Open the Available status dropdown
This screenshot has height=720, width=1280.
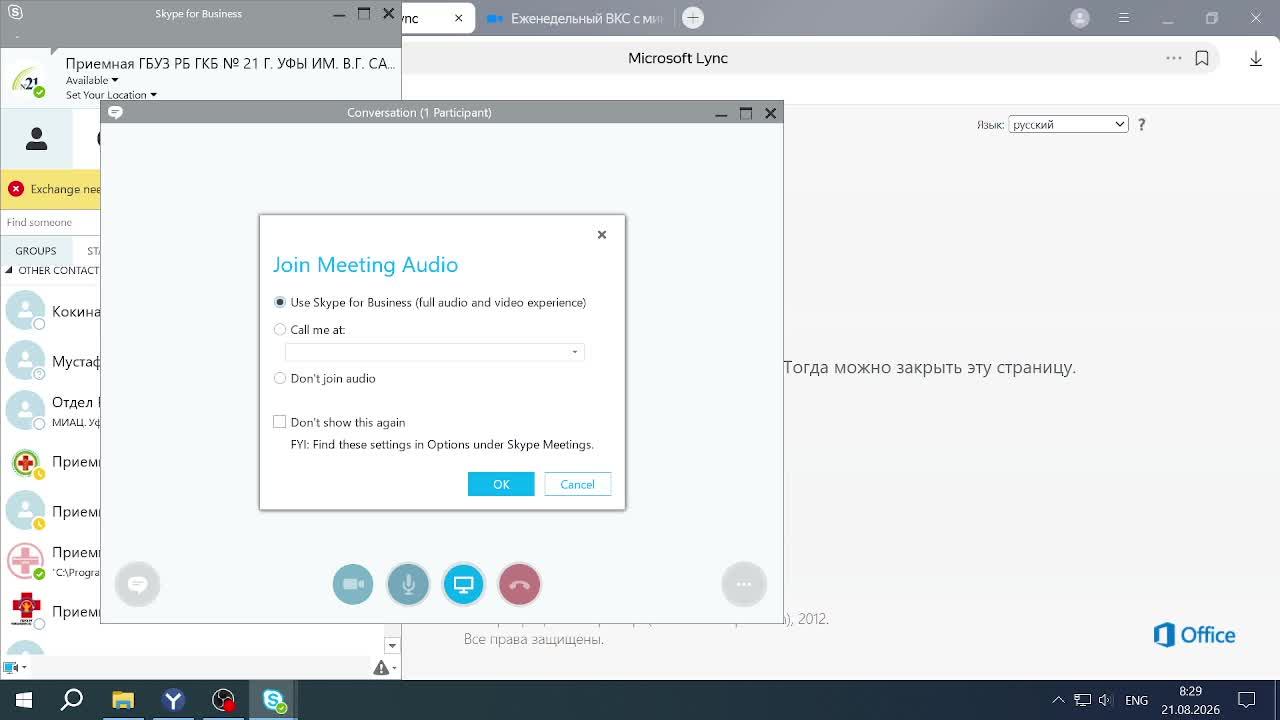[x=92, y=80]
